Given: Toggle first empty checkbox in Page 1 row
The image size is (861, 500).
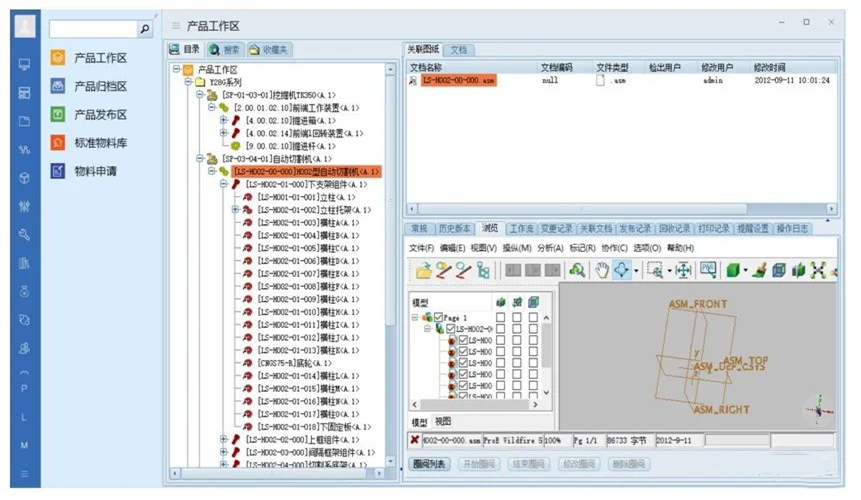Looking at the screenshot, I should pos(501,317).
